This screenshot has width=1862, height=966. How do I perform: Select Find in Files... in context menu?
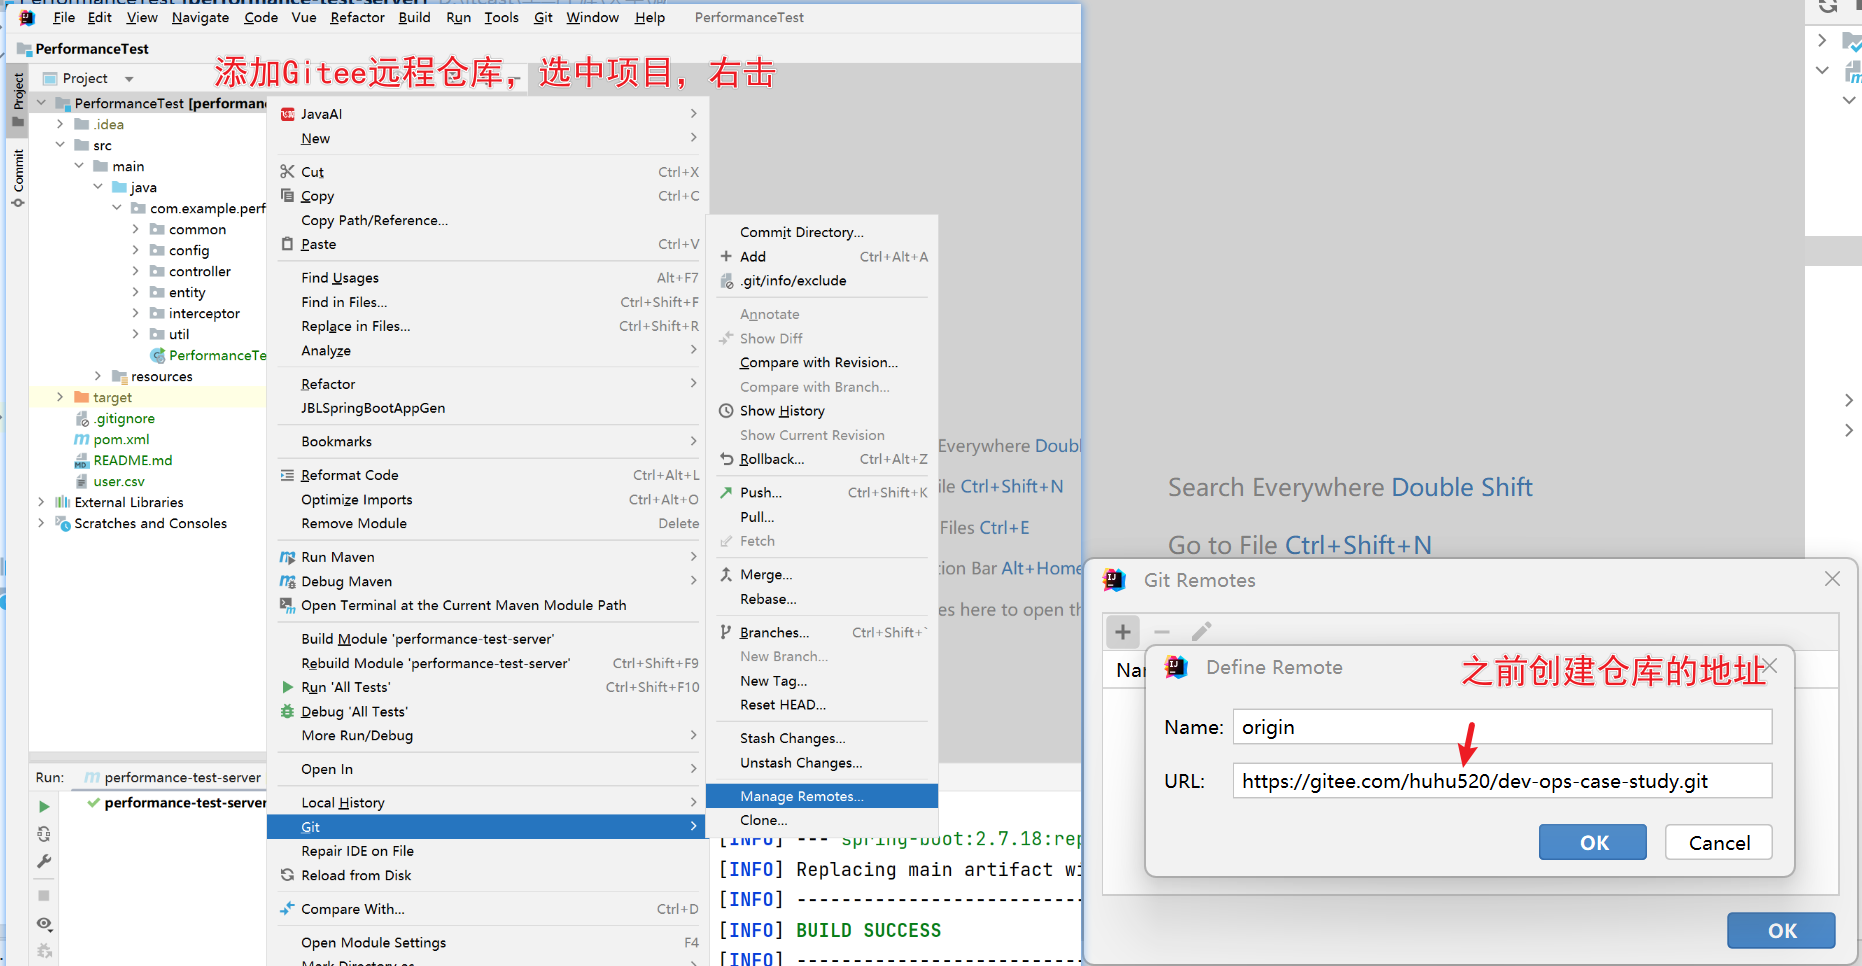tap(488, 302)
